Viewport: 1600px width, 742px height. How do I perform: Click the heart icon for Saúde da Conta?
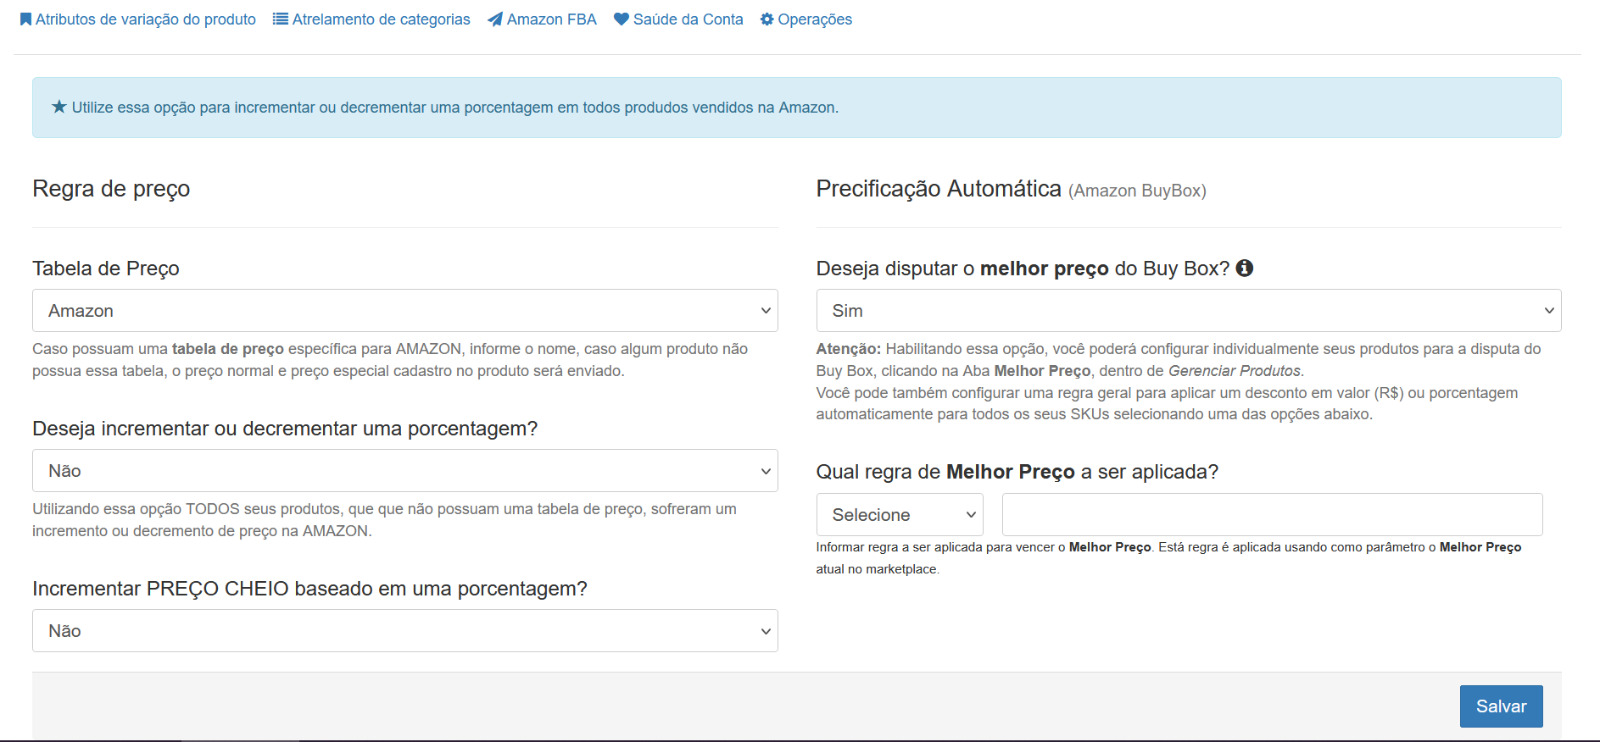(621, 19)
